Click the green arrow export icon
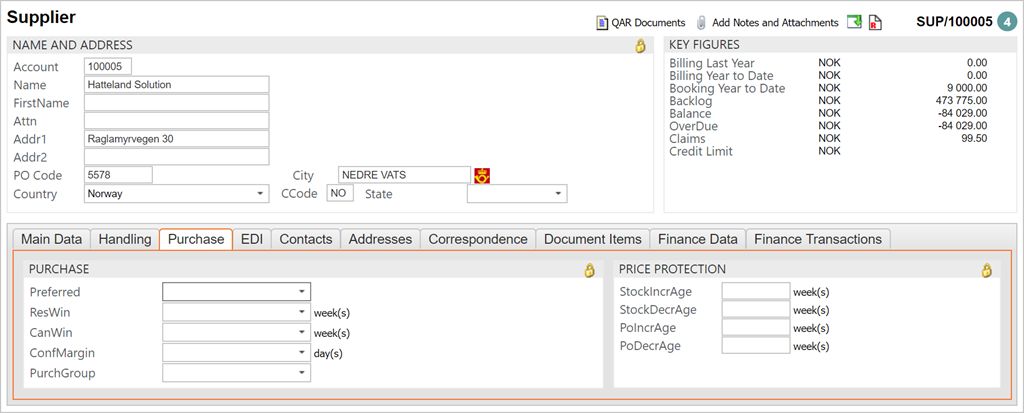Viewport: 1024px width, 413px height. click(854, 22)
